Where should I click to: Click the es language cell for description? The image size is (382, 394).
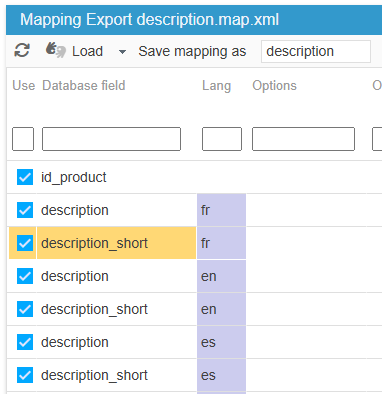coord(221,342)
